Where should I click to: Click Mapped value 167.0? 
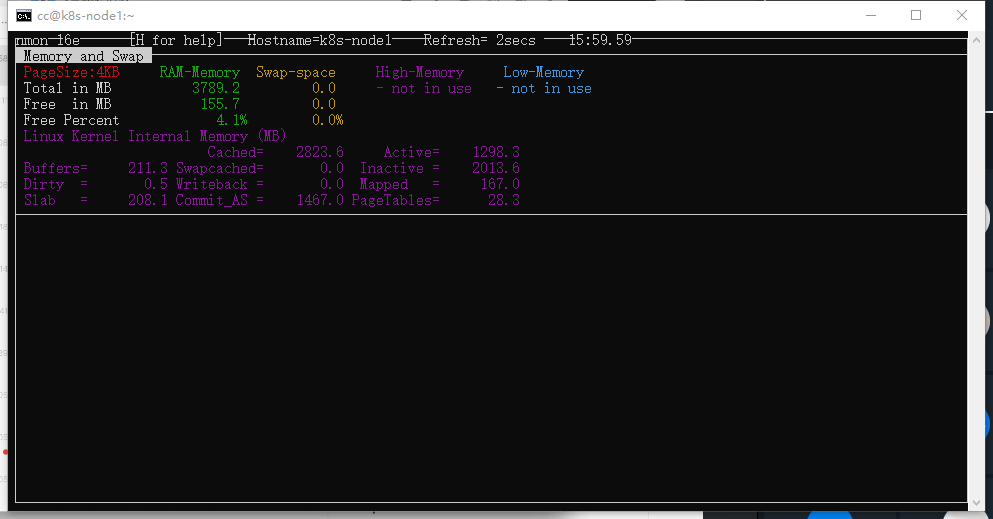click(500, 184)
